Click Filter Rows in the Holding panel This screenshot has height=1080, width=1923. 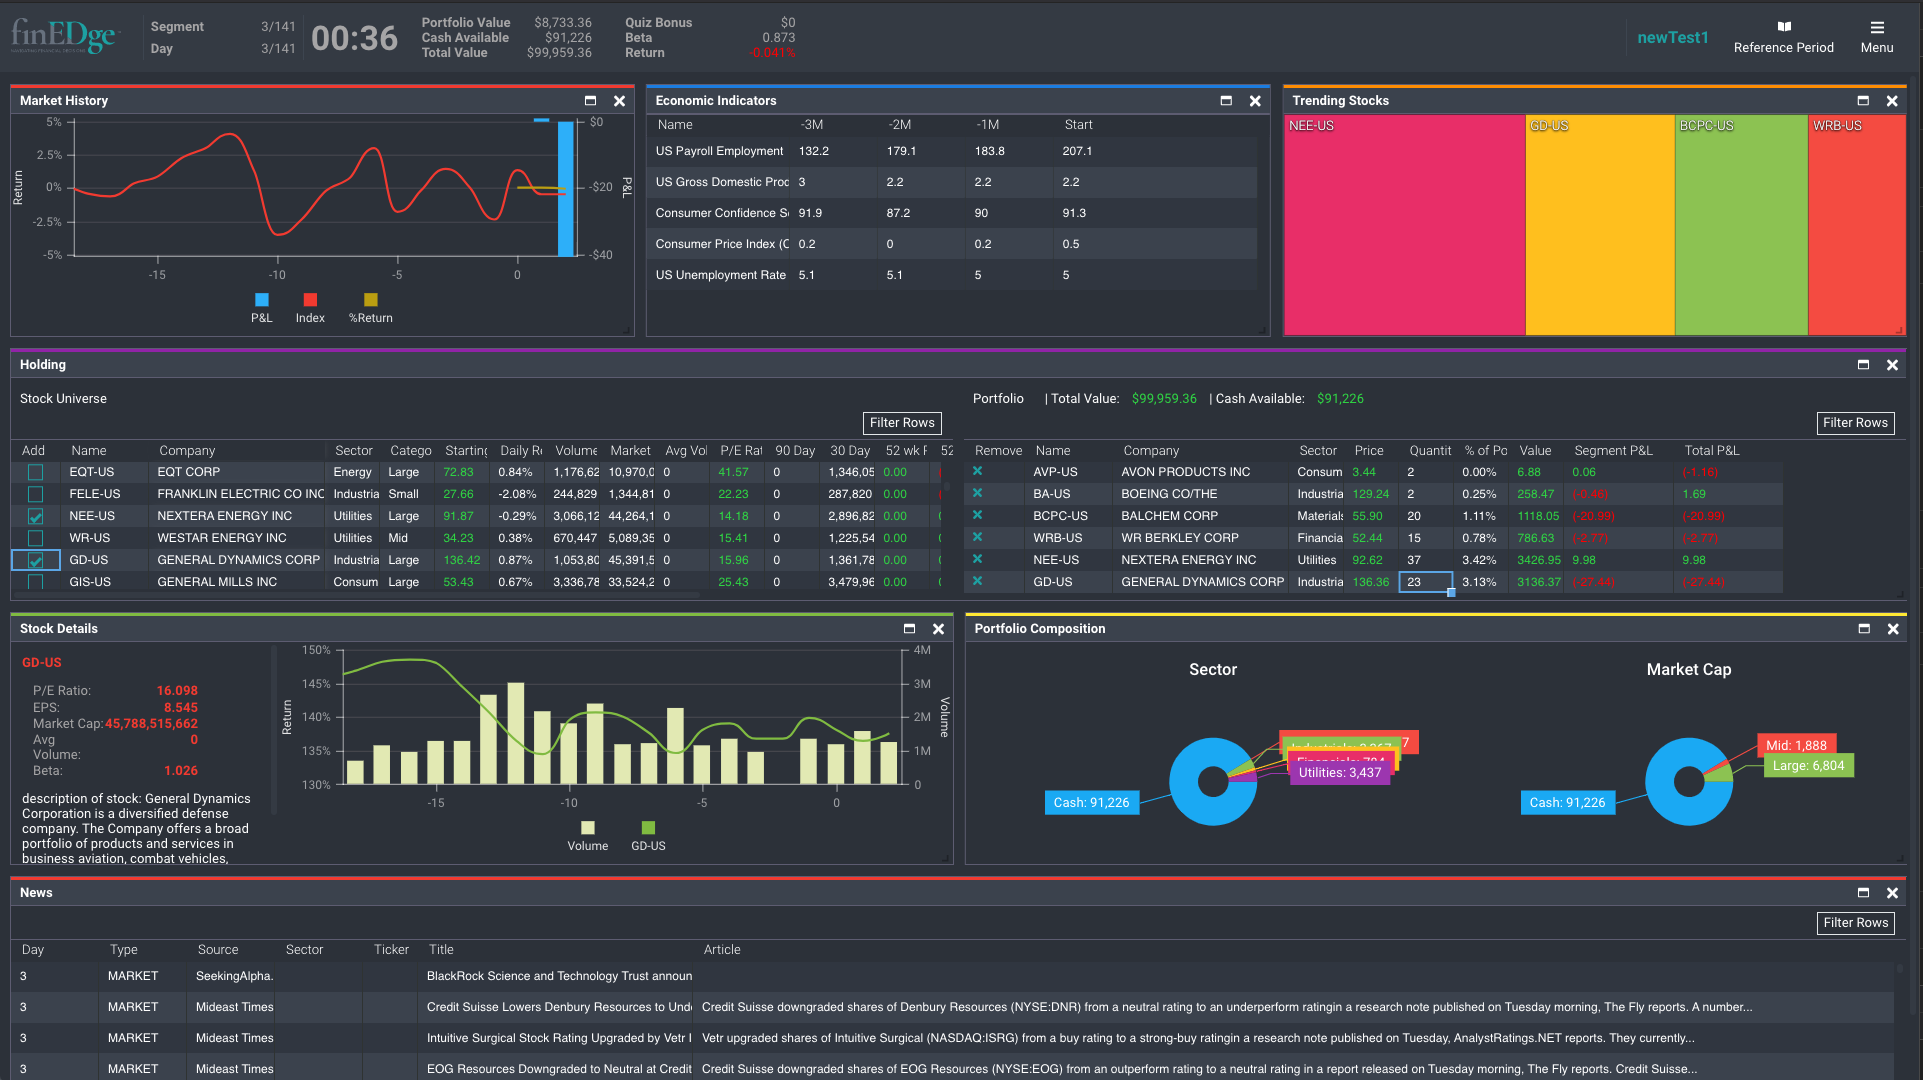tap(902, 423)
